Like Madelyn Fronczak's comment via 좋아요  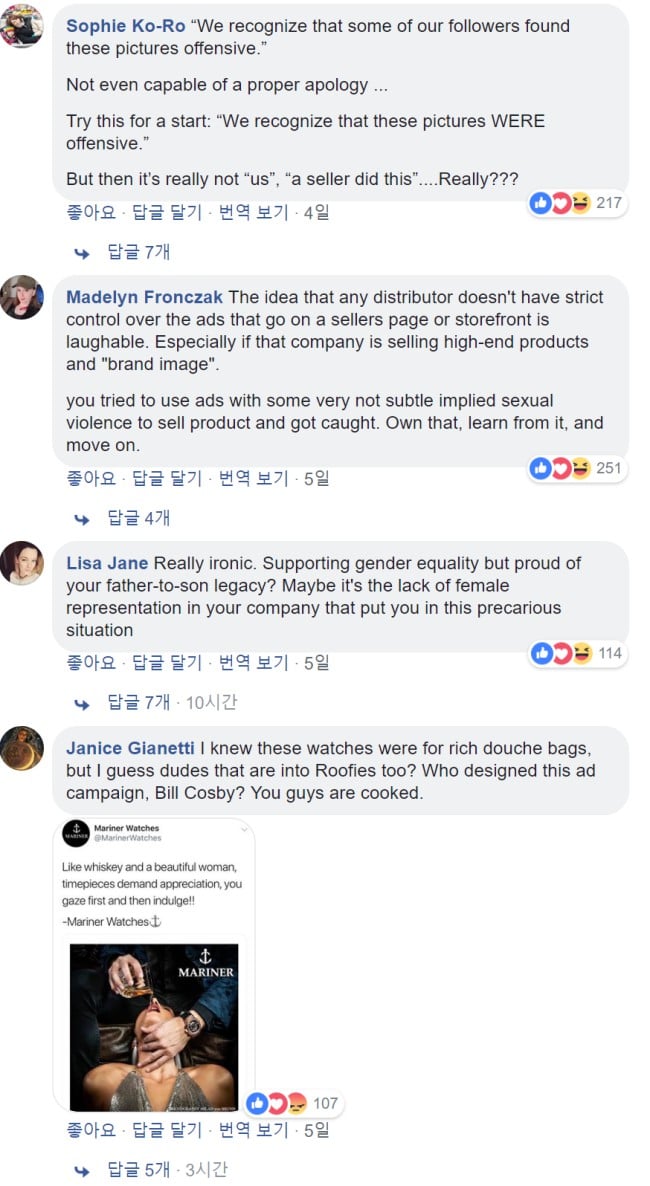91,478
